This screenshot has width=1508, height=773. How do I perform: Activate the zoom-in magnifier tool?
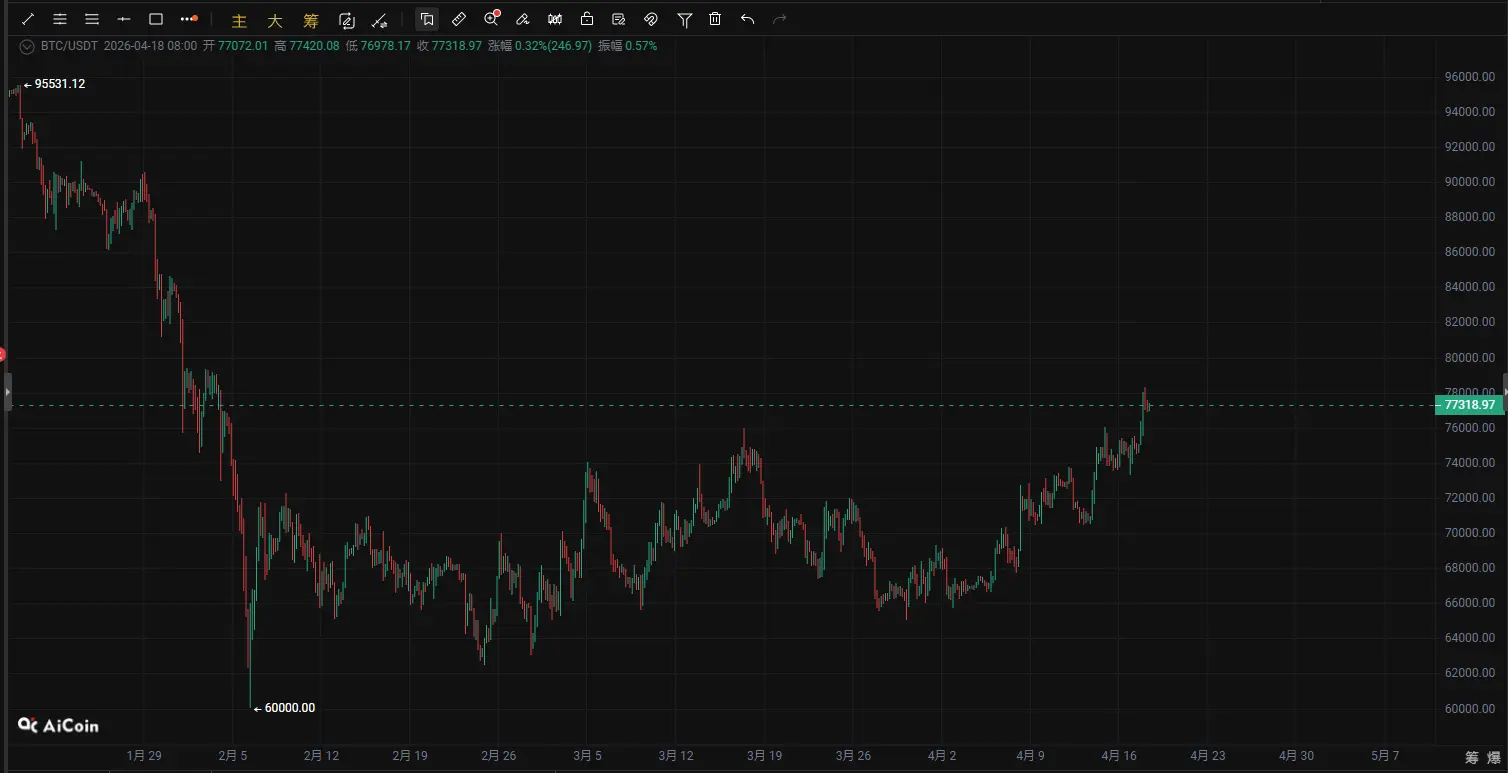491,19
